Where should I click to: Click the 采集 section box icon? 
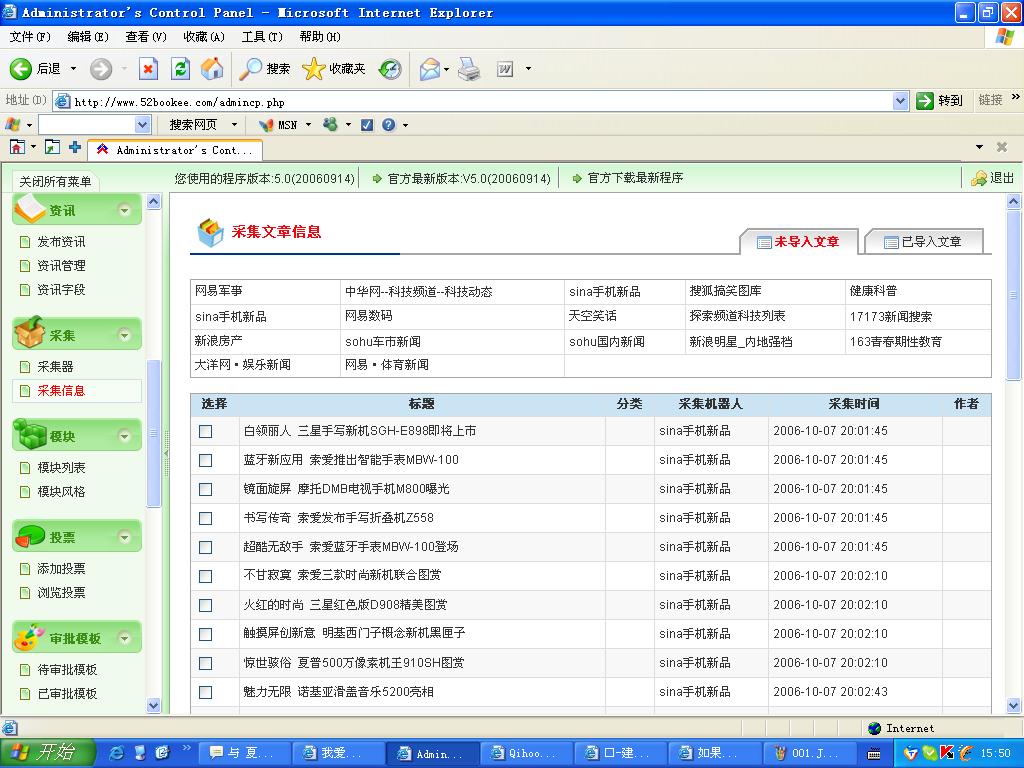(29, 333)
